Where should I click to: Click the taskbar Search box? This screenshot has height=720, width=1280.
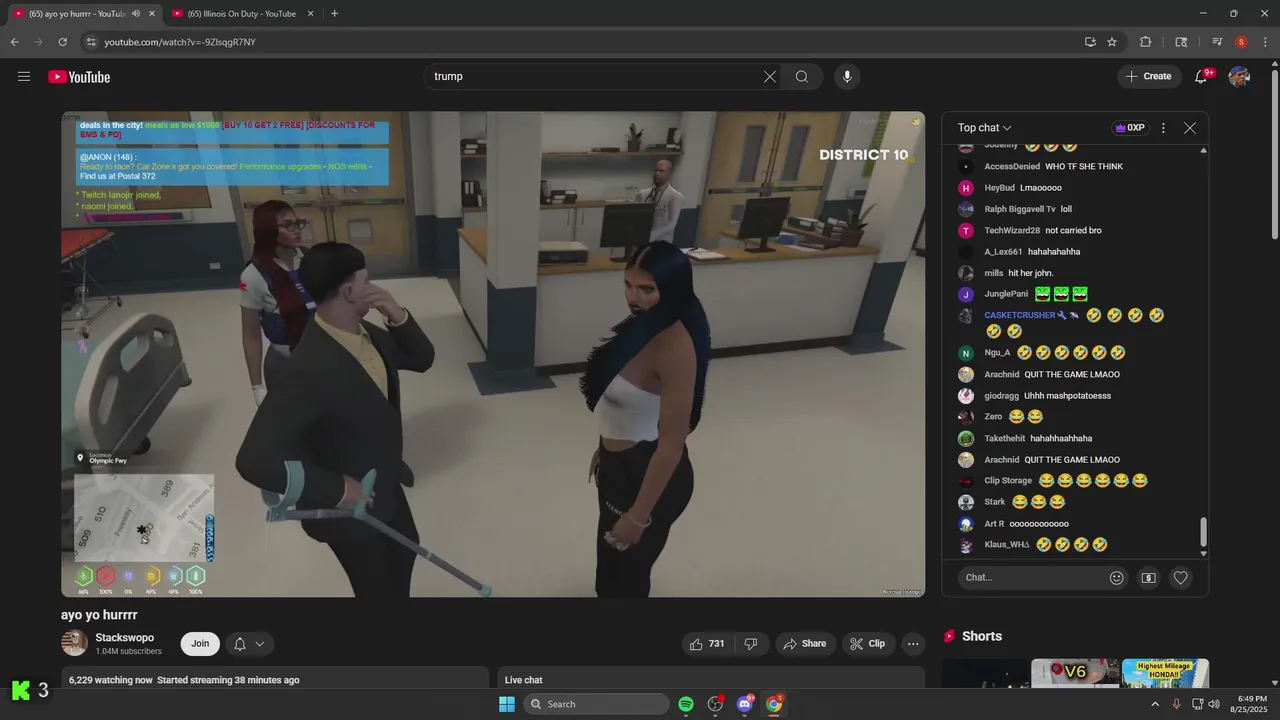coord(596,704)
